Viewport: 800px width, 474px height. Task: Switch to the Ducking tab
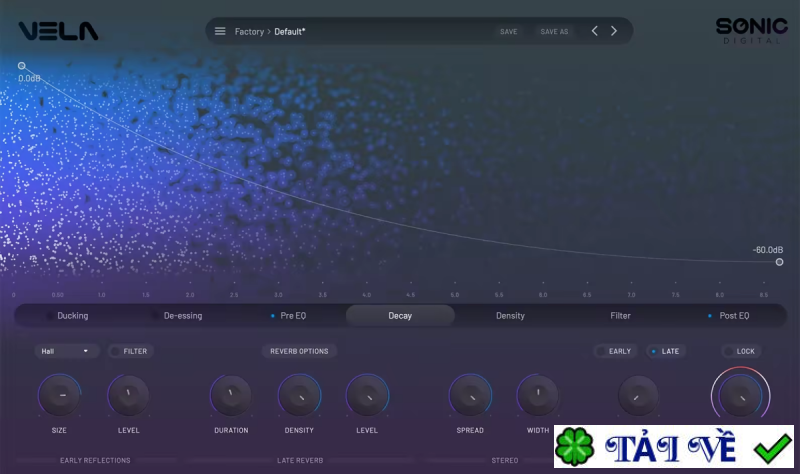coord(72,316)
